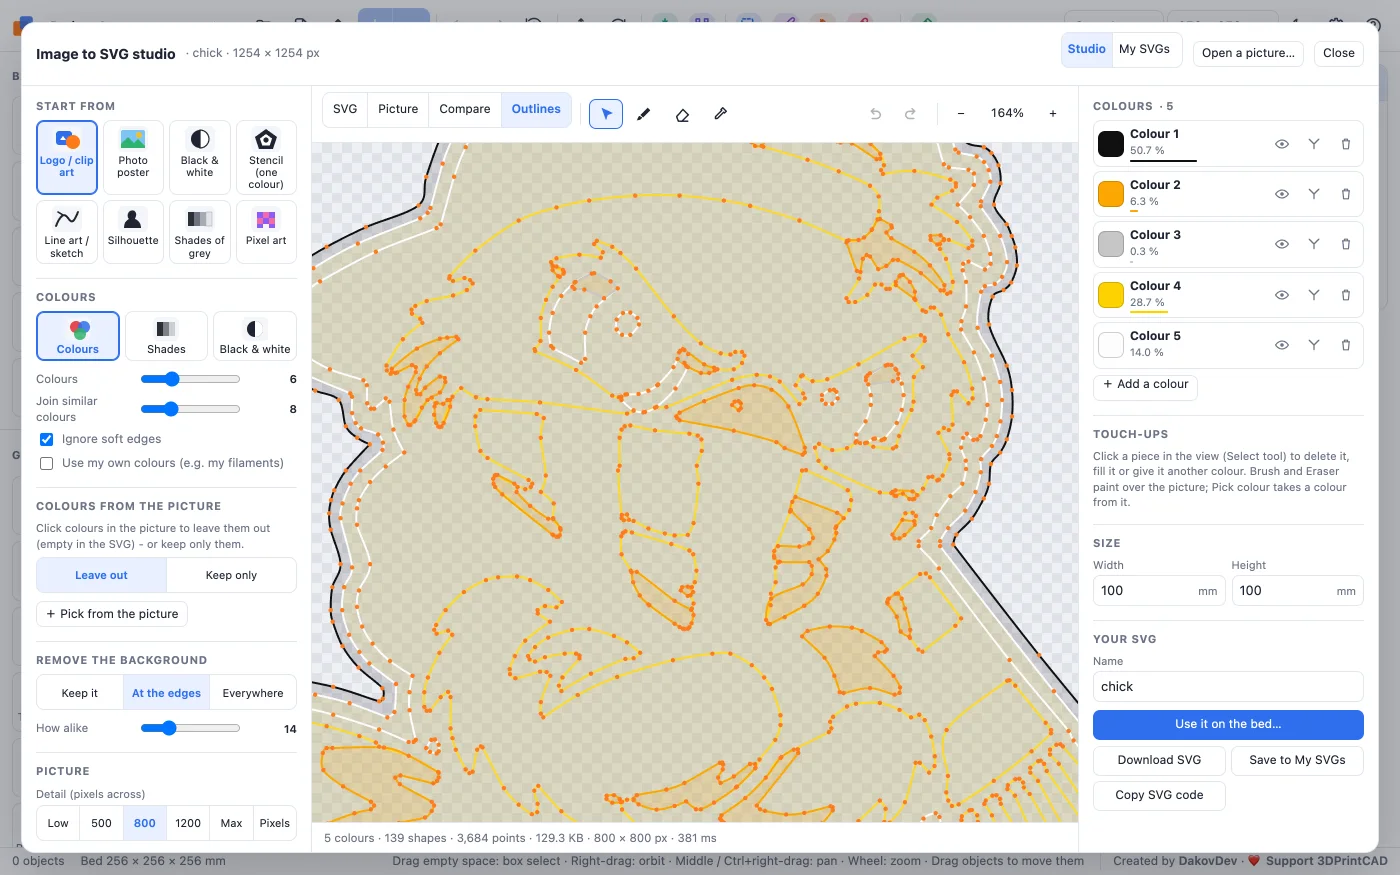This screenshot has width=1400, height=875.
Task: Pick the Eraser tool
Action: click(682, 114)
